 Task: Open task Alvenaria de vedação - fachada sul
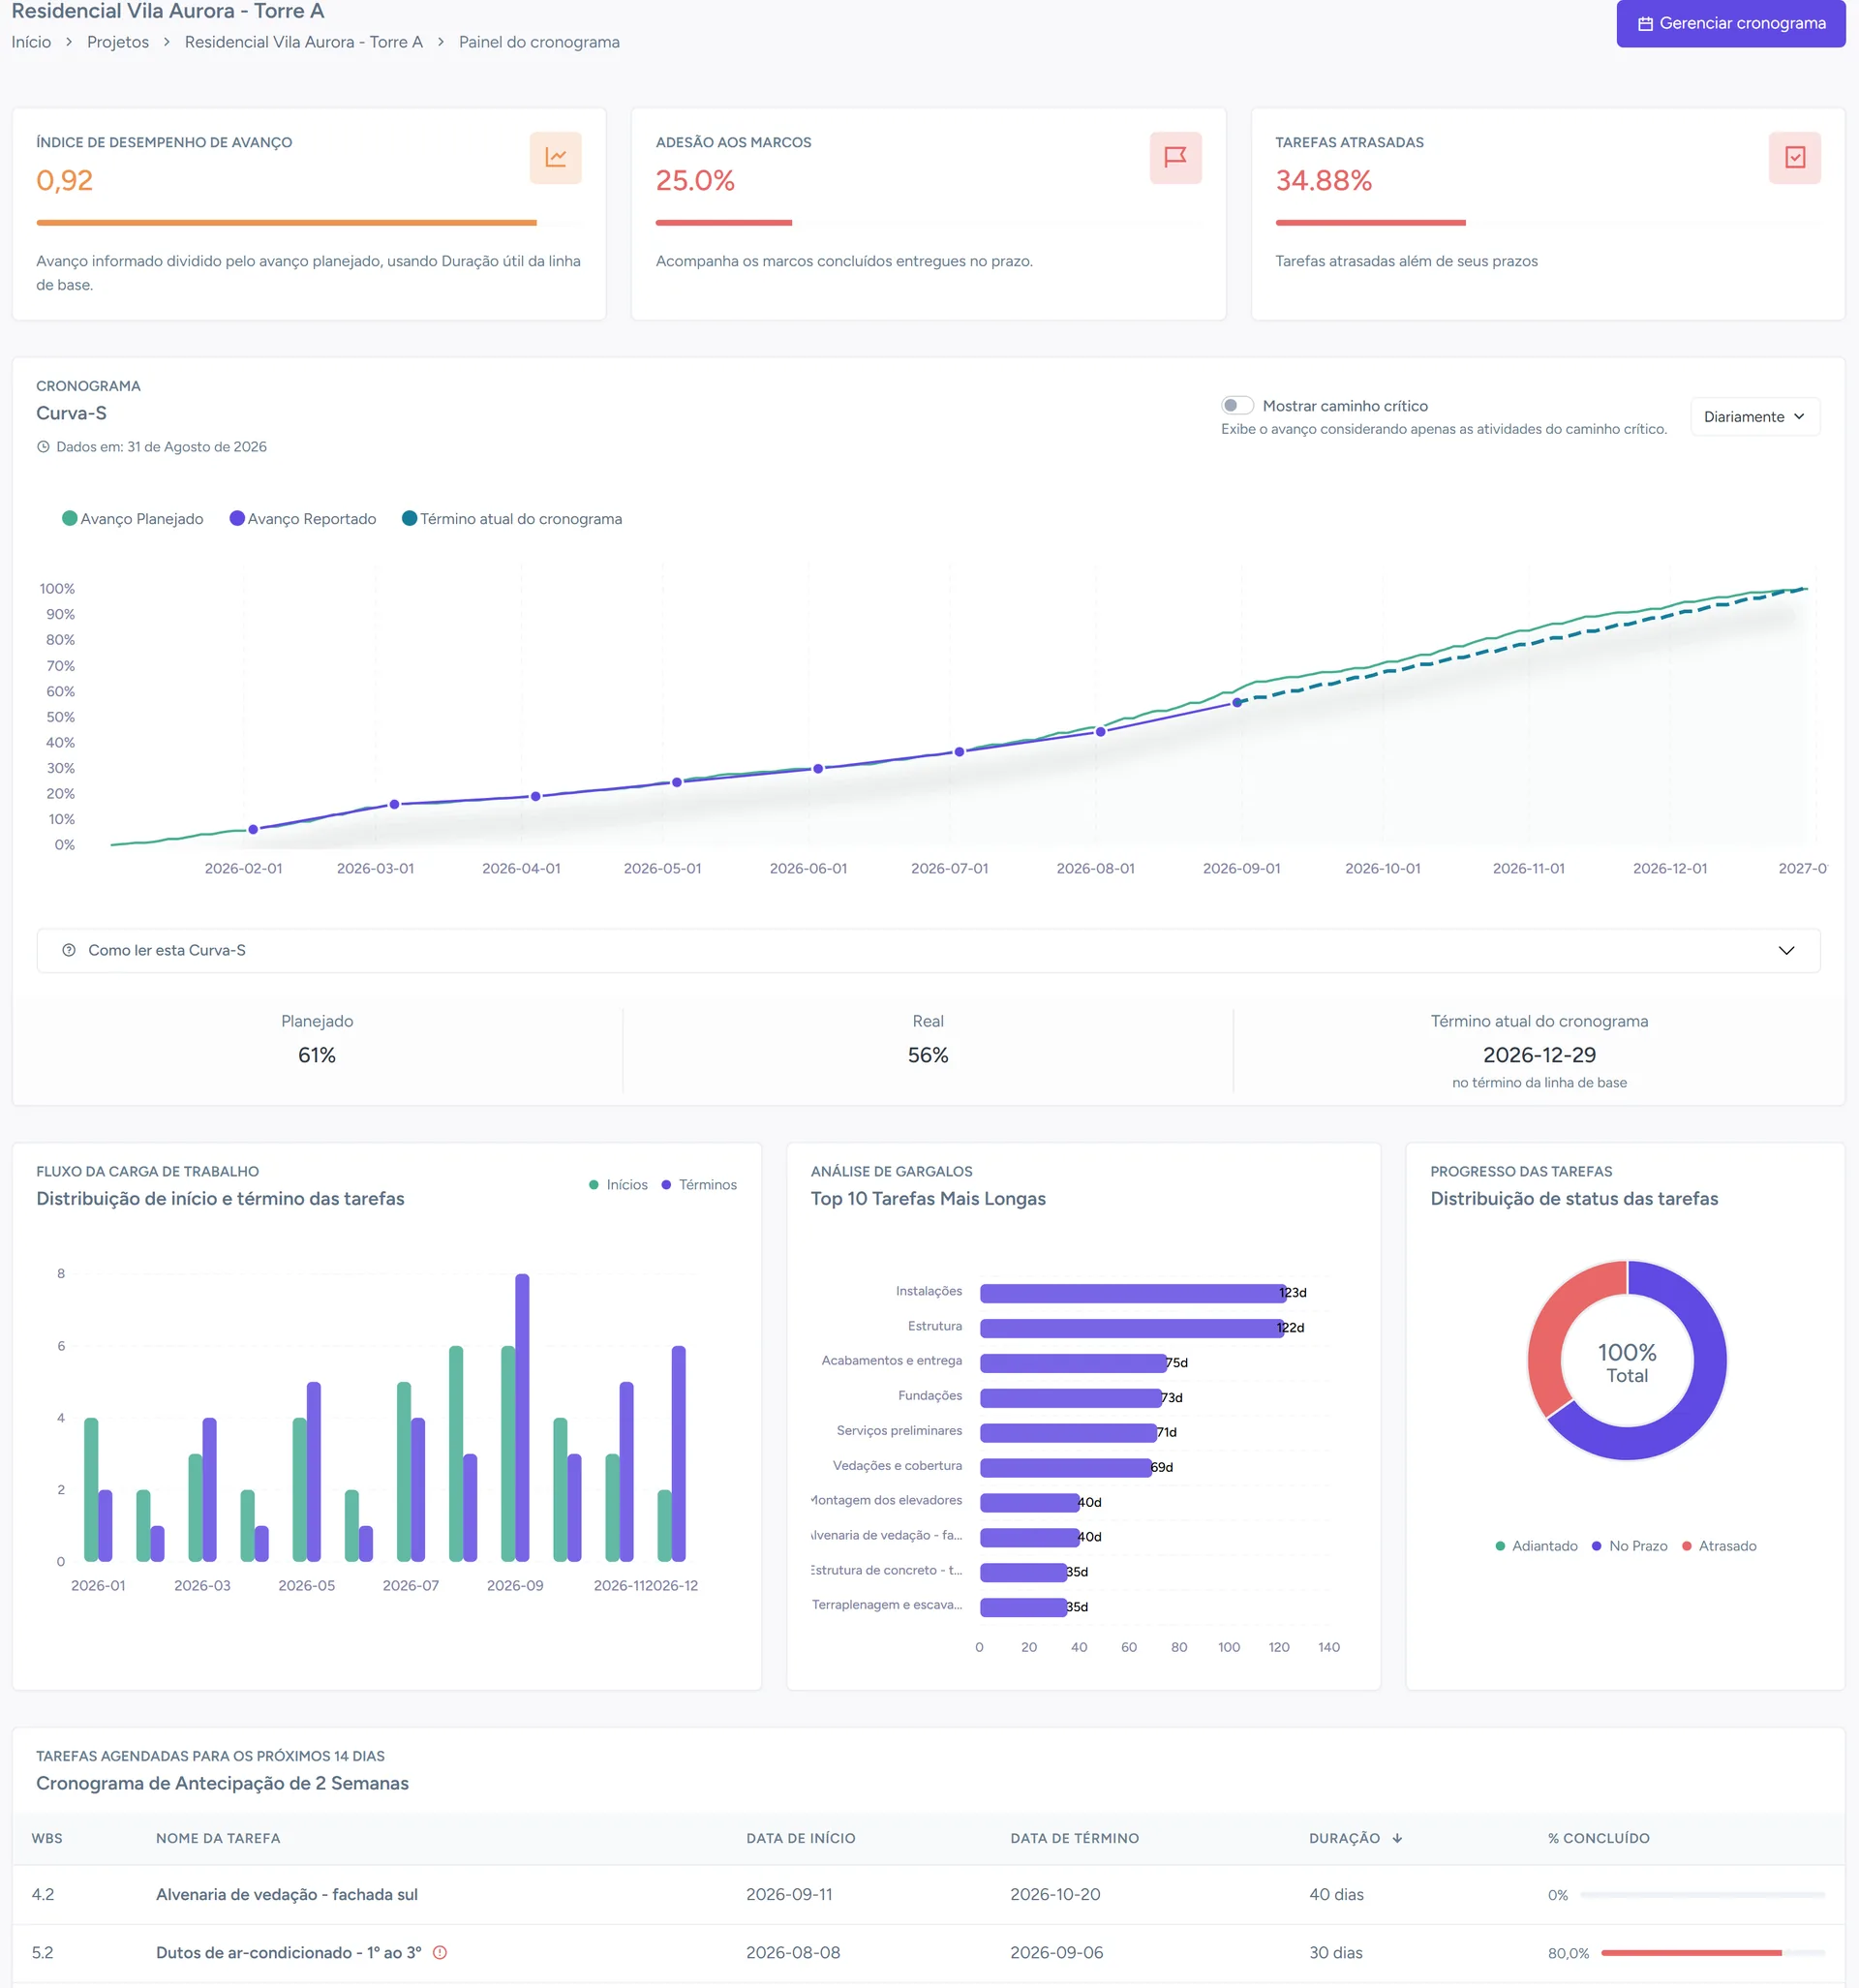[286, 1894]
